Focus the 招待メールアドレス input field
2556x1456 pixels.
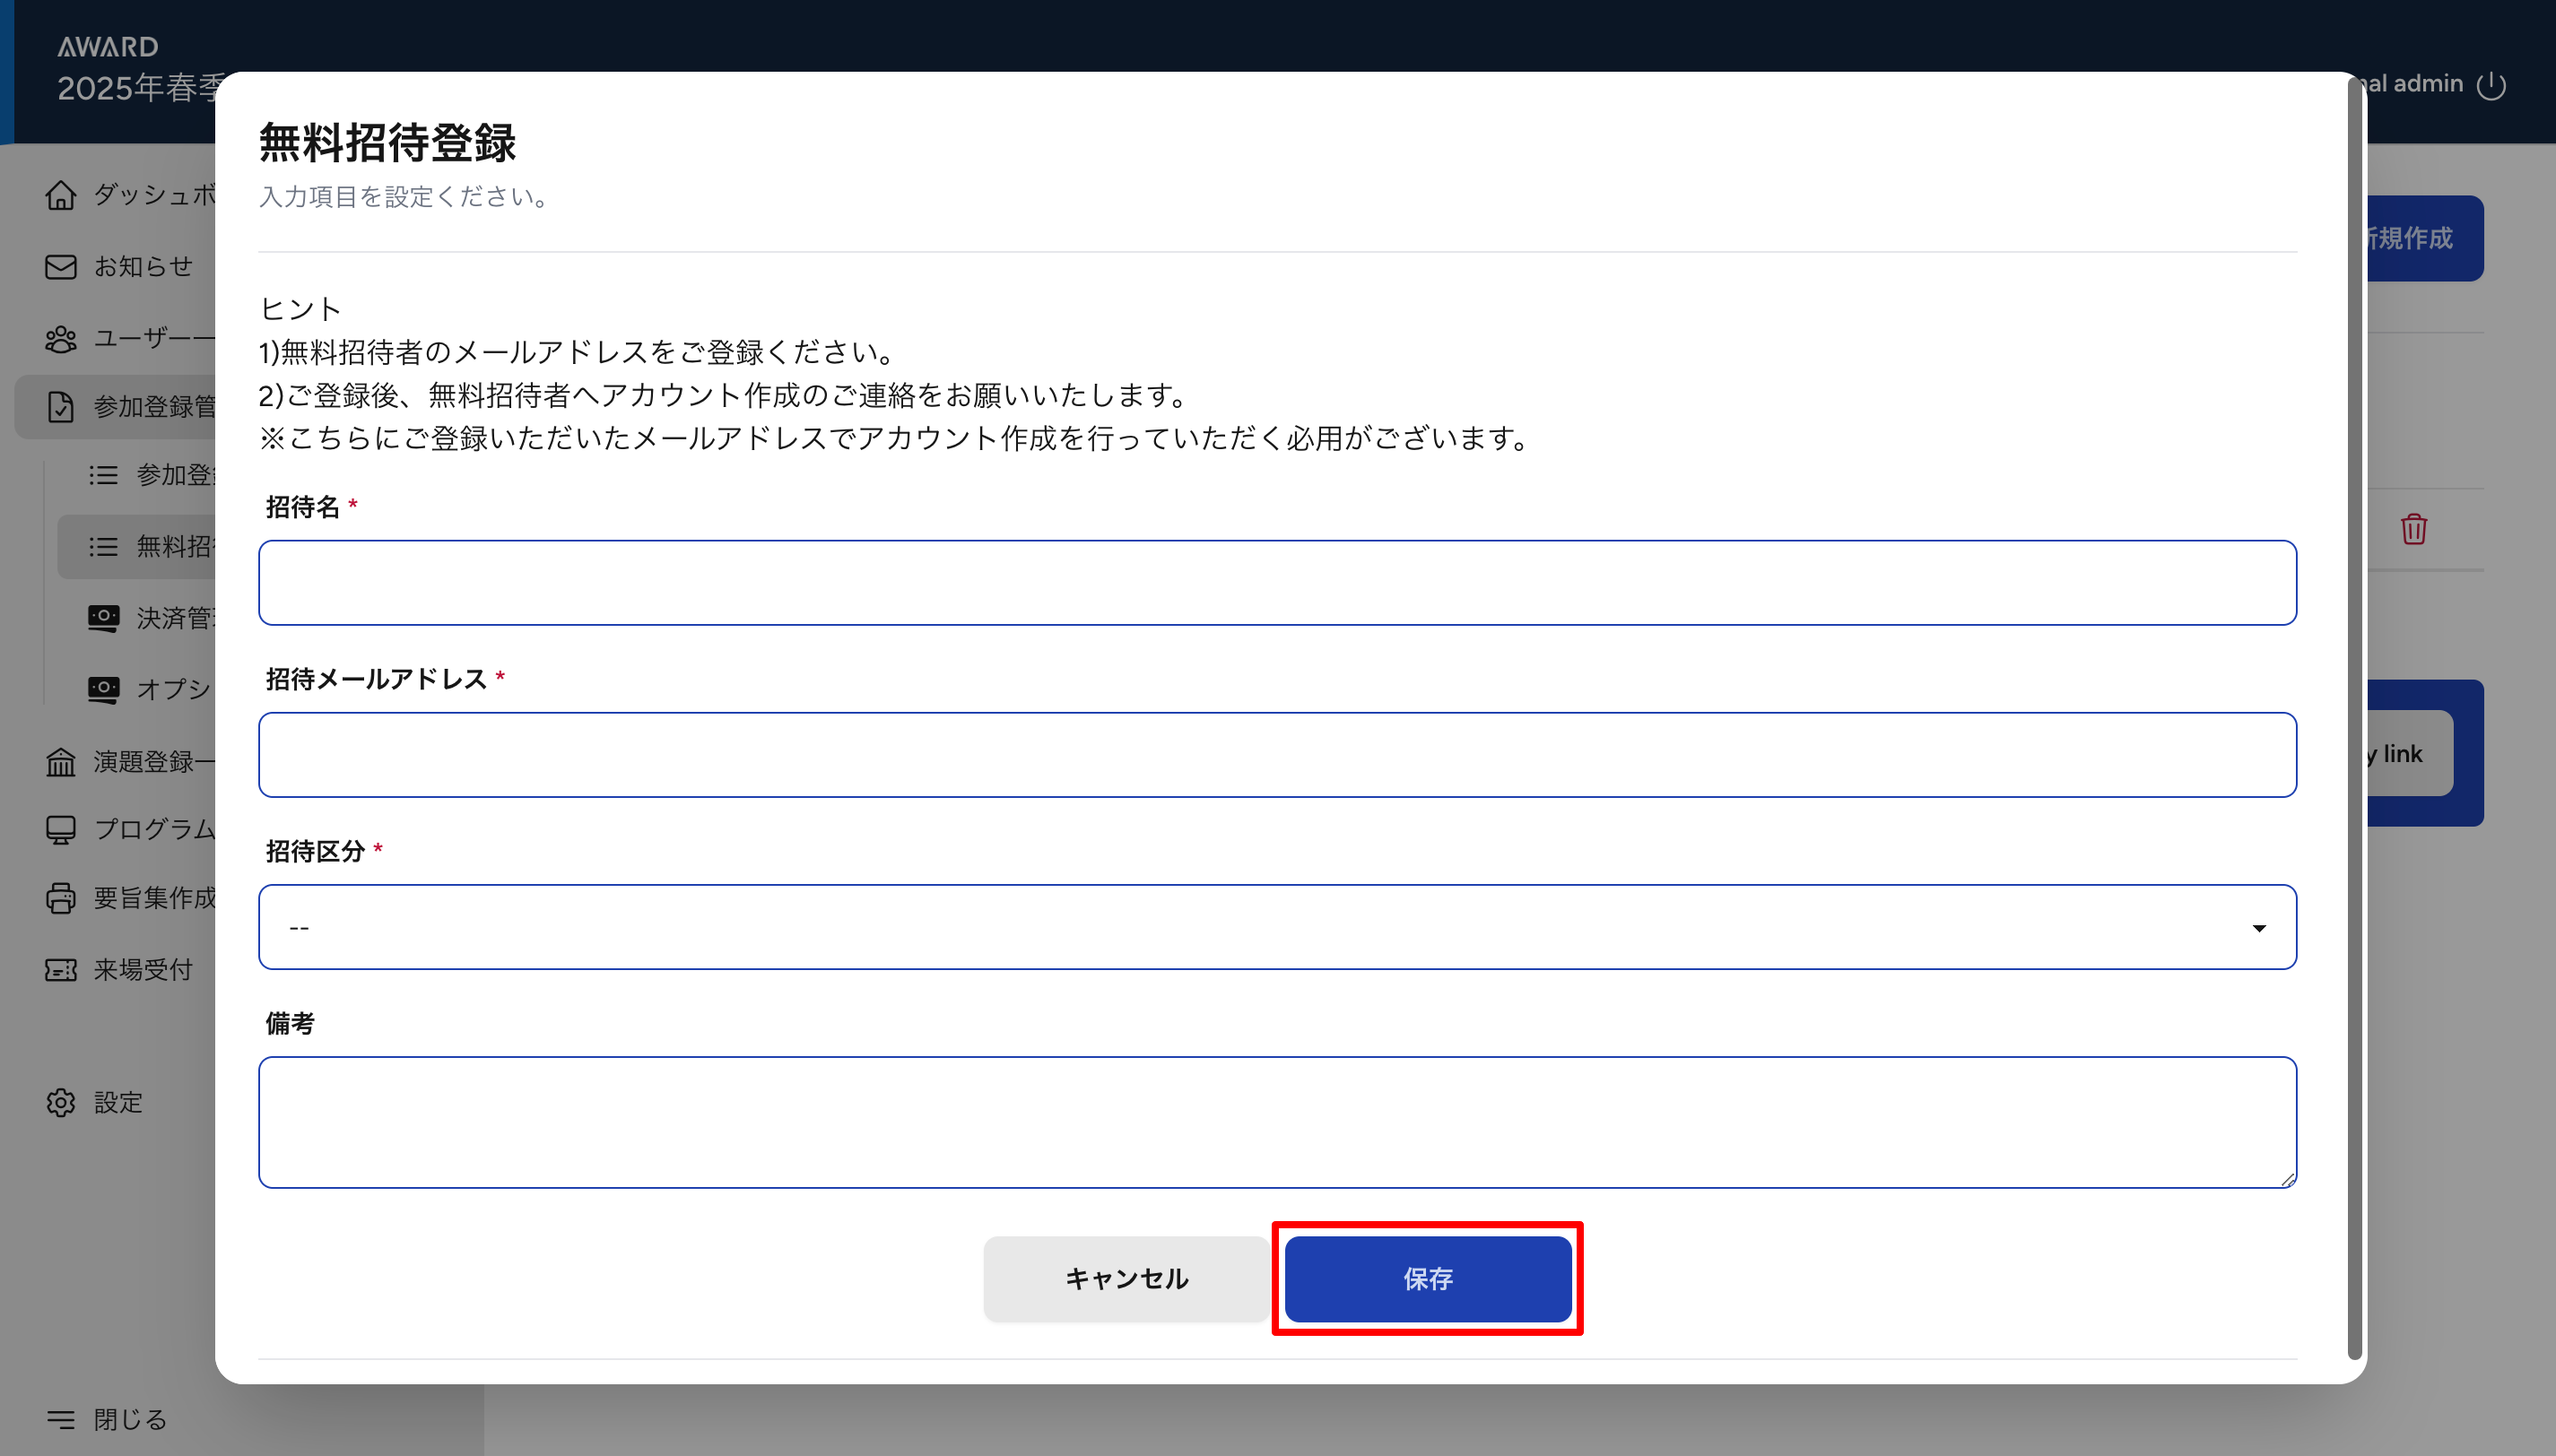pos(1276,755)
